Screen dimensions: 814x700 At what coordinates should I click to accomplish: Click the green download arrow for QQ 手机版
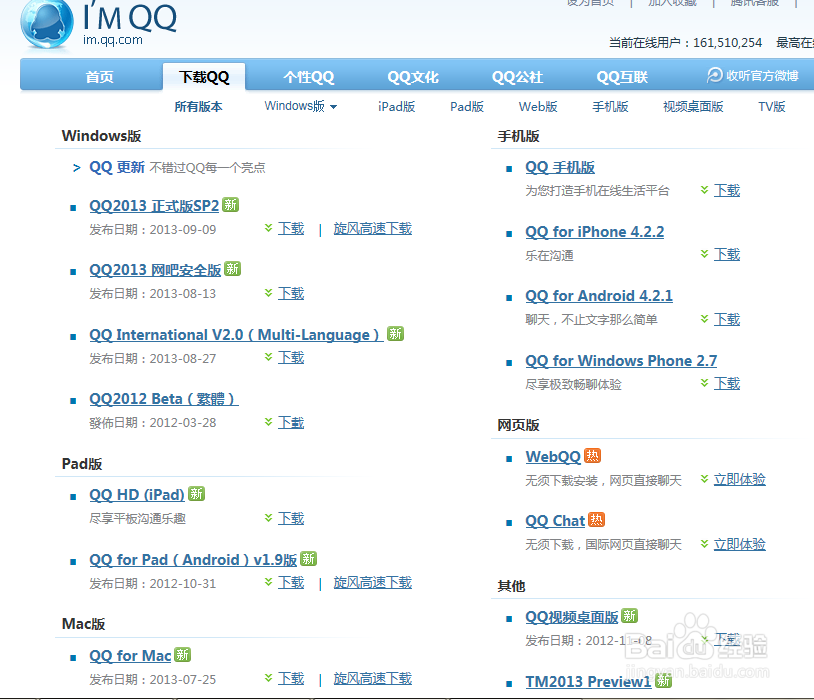pos(704,190)
